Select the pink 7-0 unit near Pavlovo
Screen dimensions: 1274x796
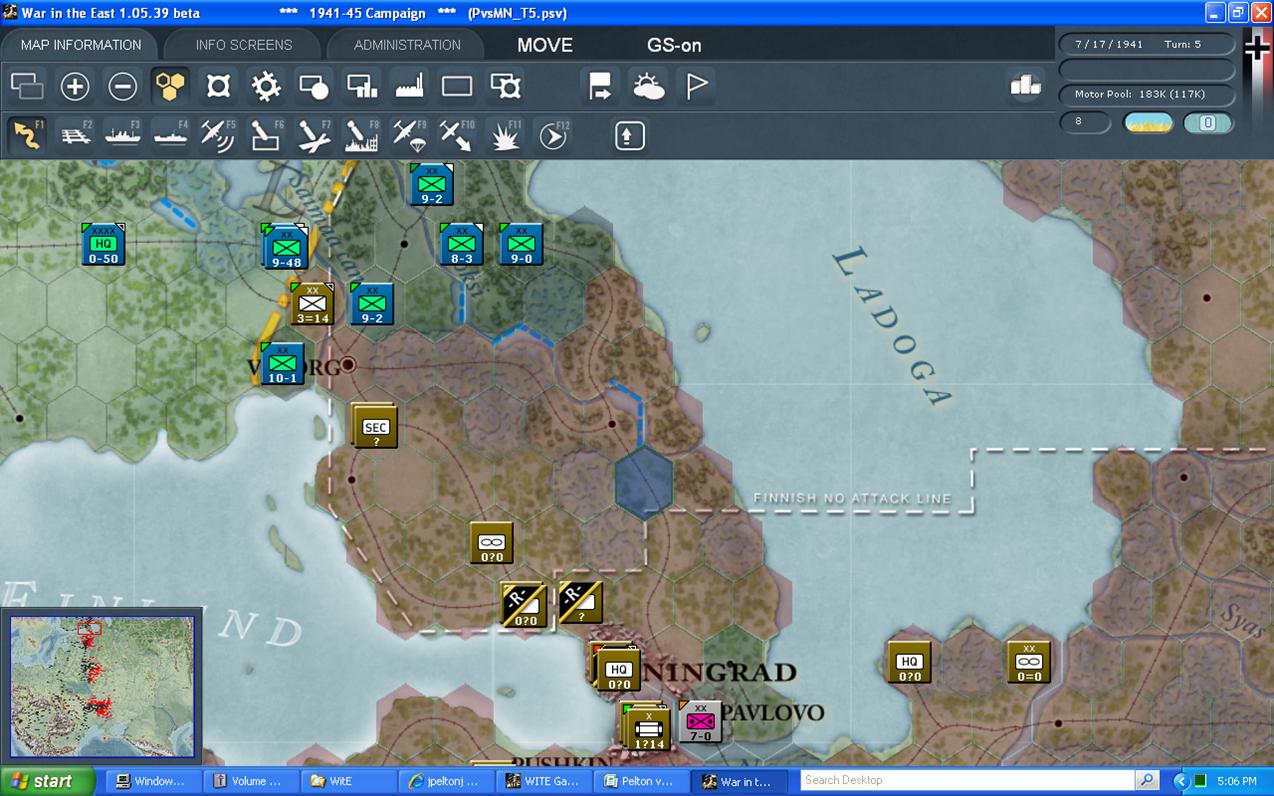point(700,721)
